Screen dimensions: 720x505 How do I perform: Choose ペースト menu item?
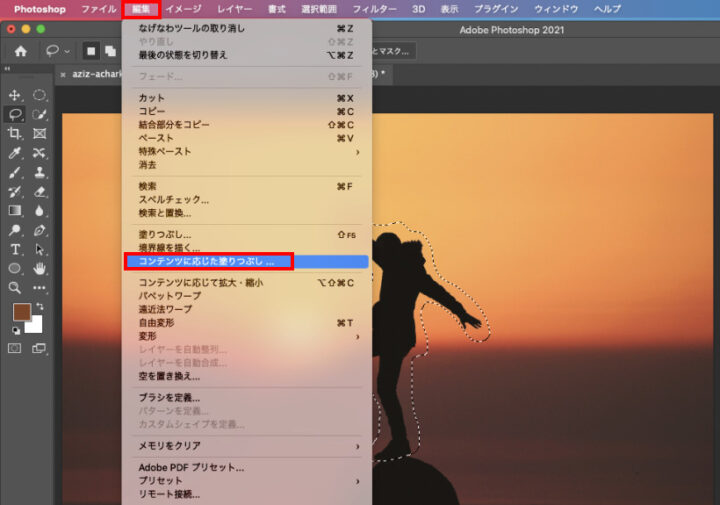(x=247, y=138)
